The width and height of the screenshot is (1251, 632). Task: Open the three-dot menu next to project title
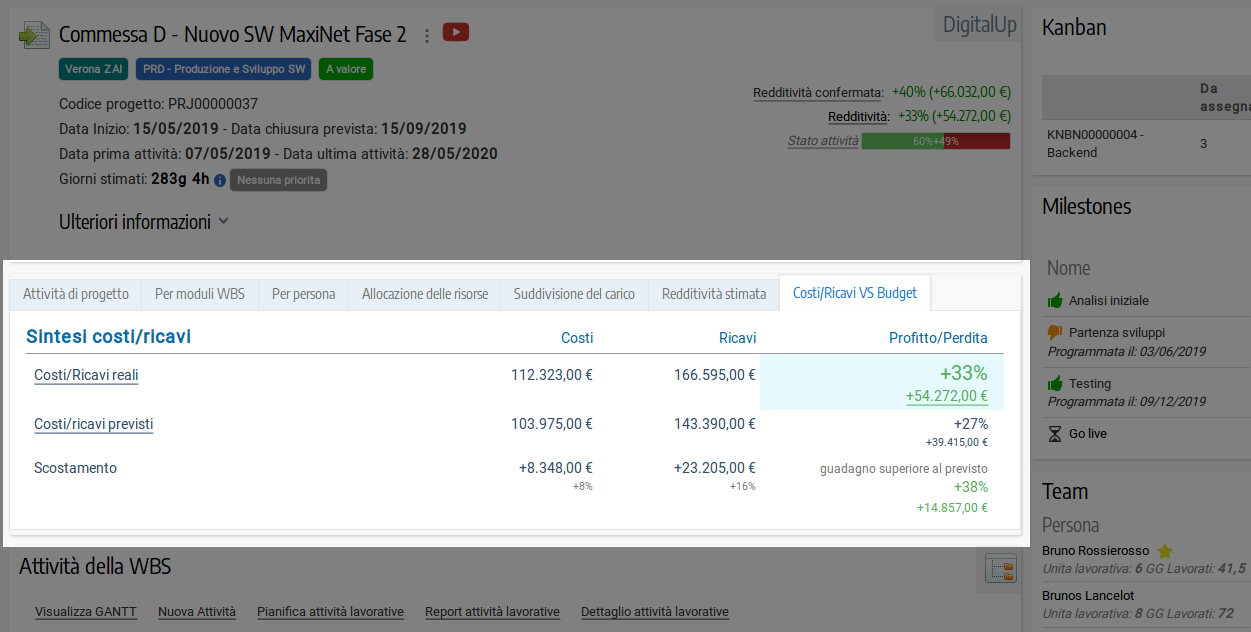click(427, 36)
